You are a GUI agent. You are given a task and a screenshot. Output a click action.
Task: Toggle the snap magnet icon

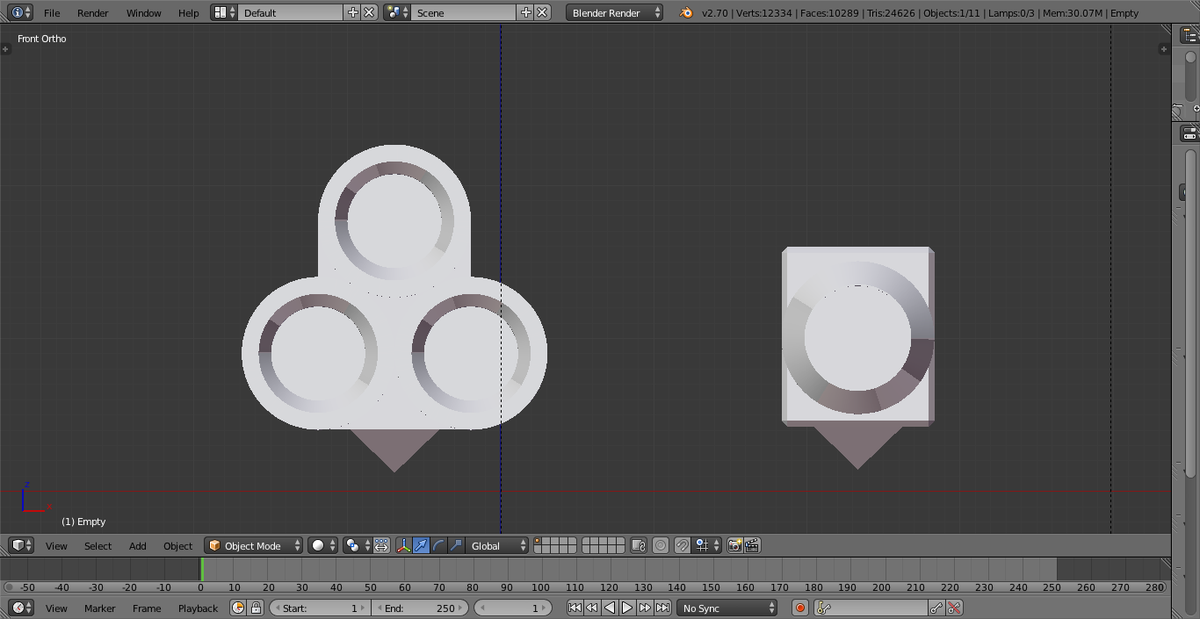pos(682,546)
